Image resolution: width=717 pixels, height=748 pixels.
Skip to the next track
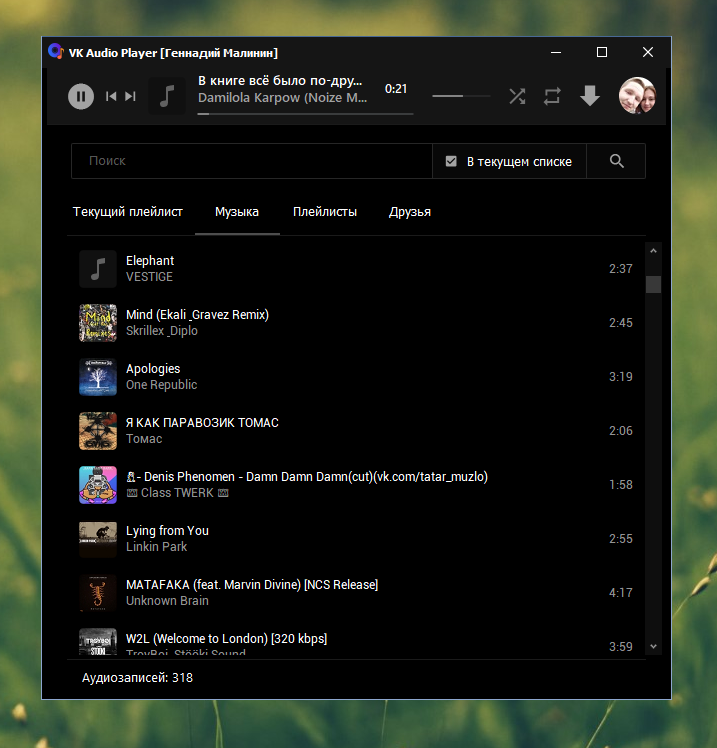pos(130,96)
